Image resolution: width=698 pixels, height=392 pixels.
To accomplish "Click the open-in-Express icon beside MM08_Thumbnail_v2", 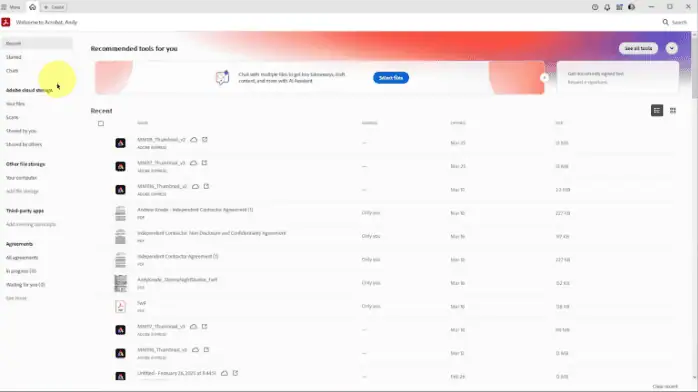I will pyautogui.click(x=205, y=140).
